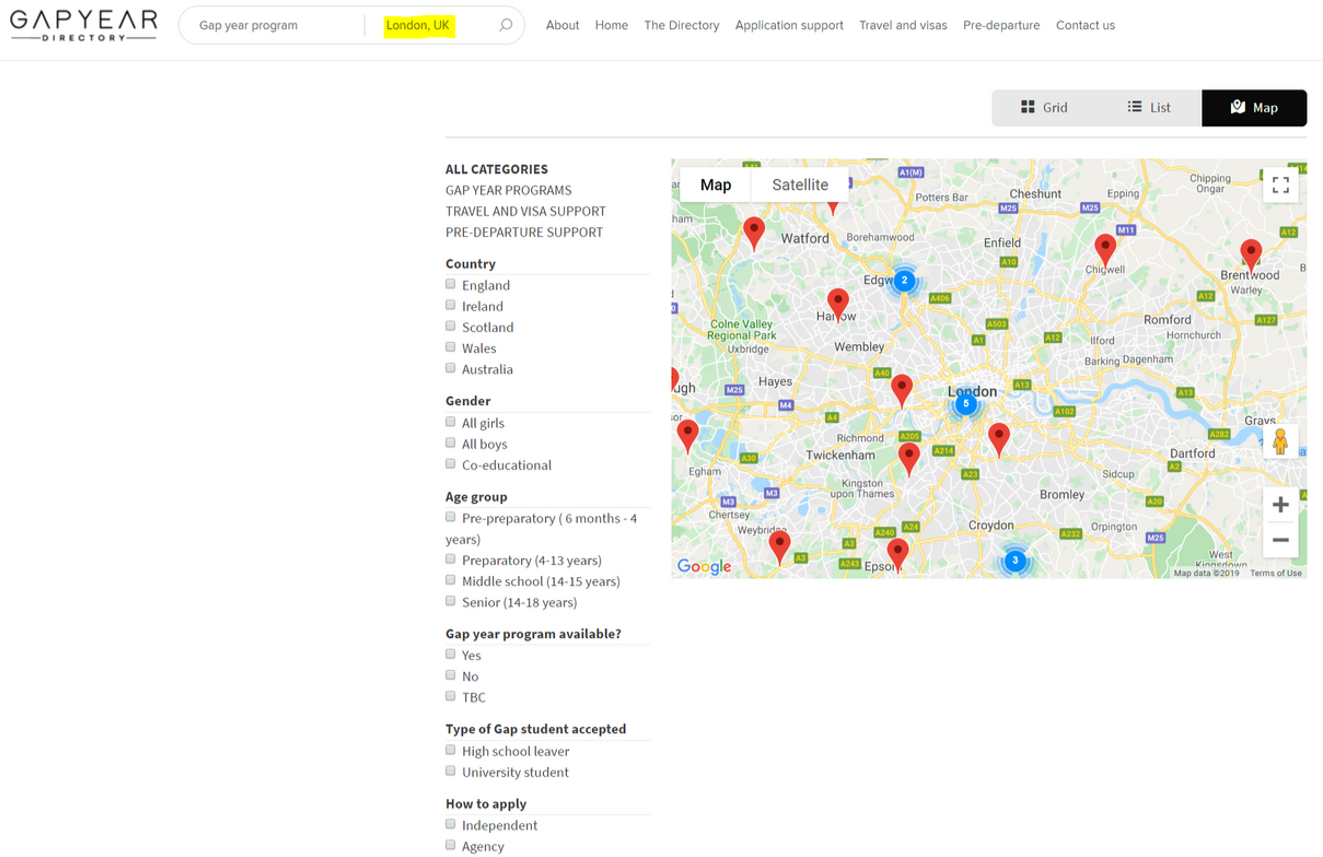This screenshot has width=1323, height=857.
Task: Tick Middle school (14-15 years) checkbox
Action: 451,581
